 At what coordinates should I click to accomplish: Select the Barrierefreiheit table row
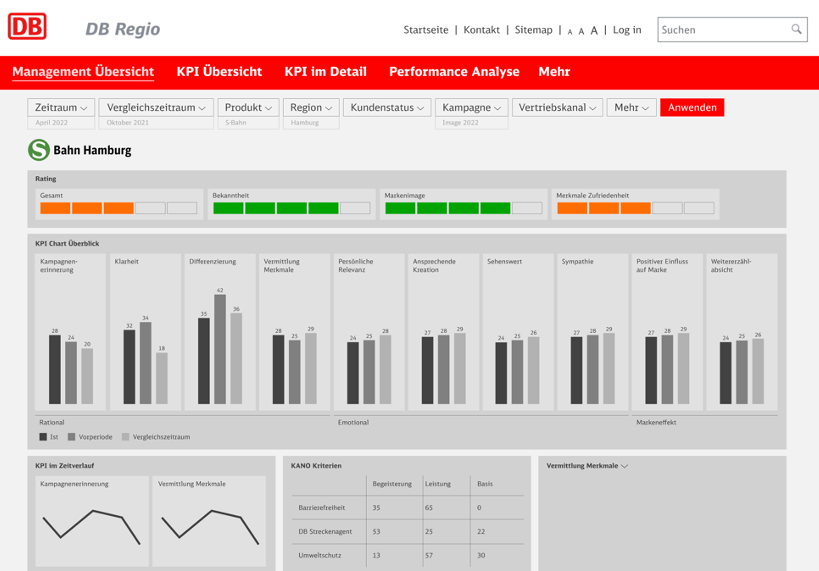pyautogui.click(x=407, y=508)
